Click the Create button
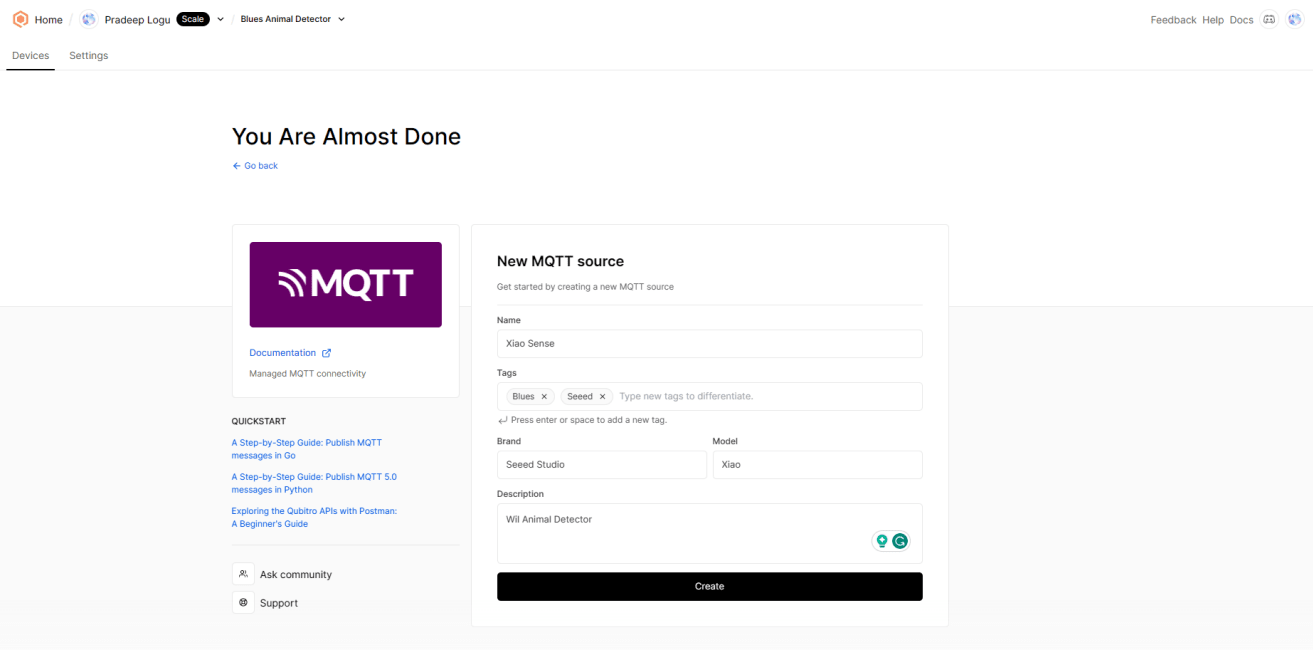 [x=709, y=586]
